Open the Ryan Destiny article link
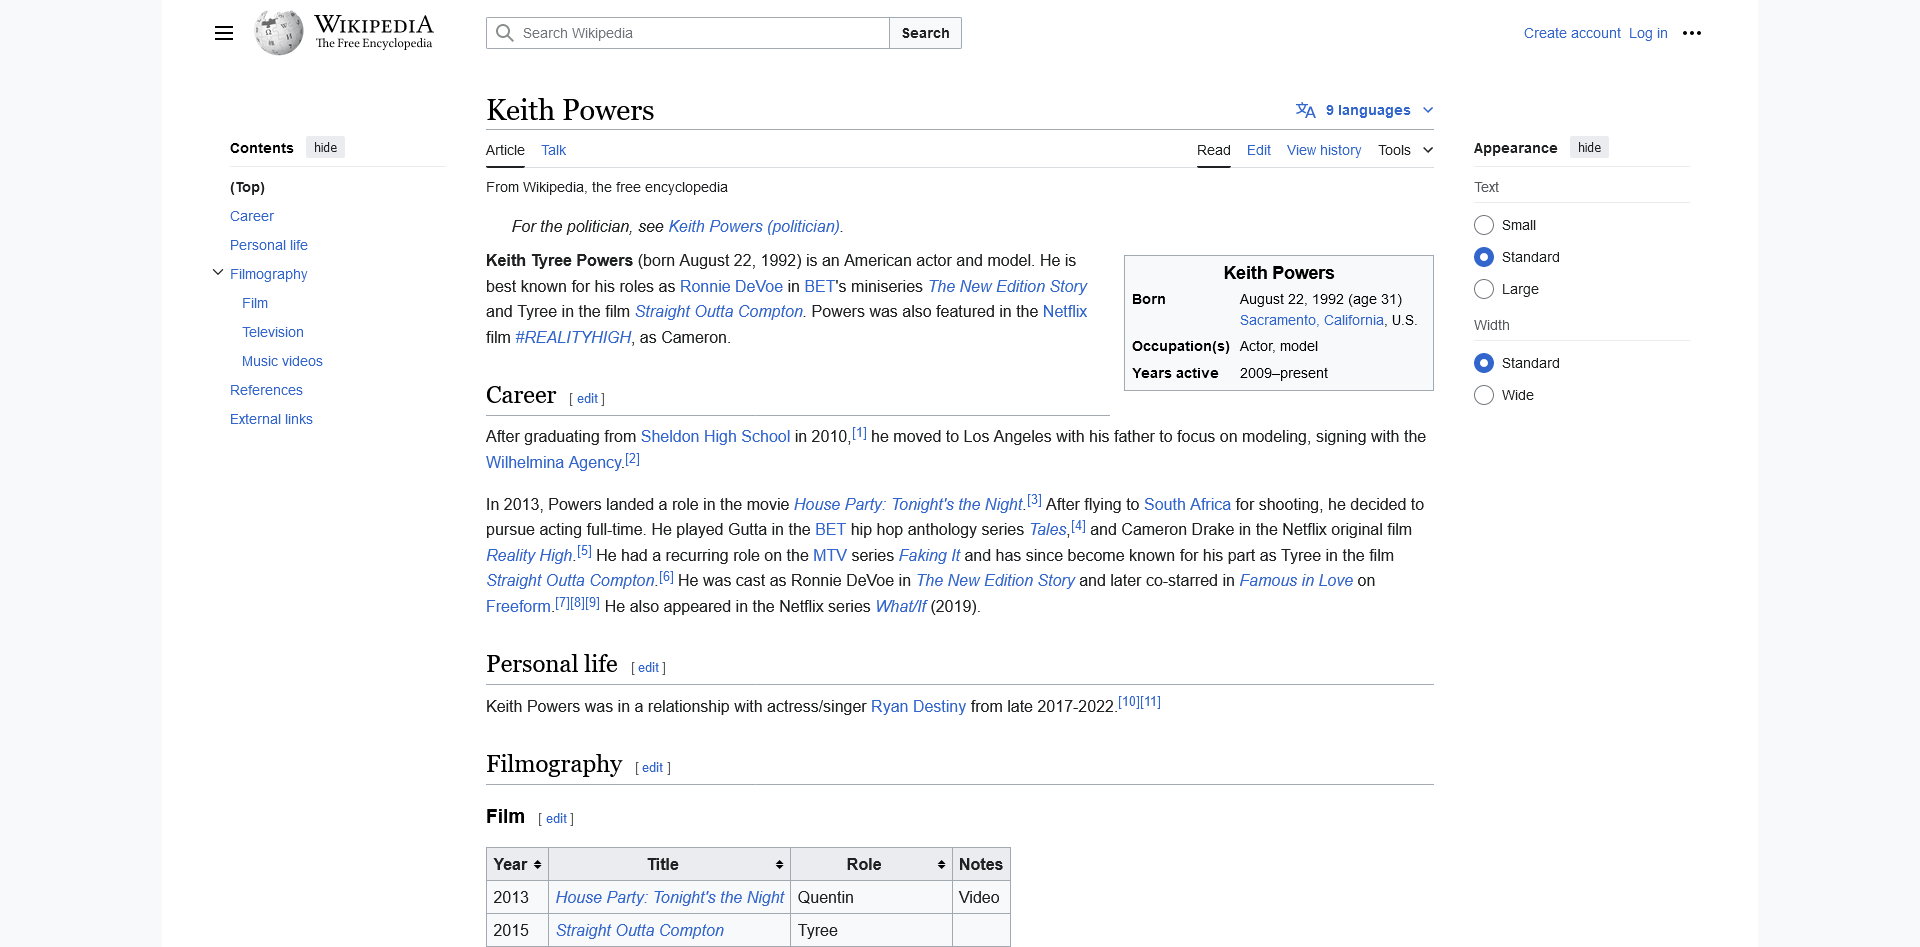 click(917, 706)
